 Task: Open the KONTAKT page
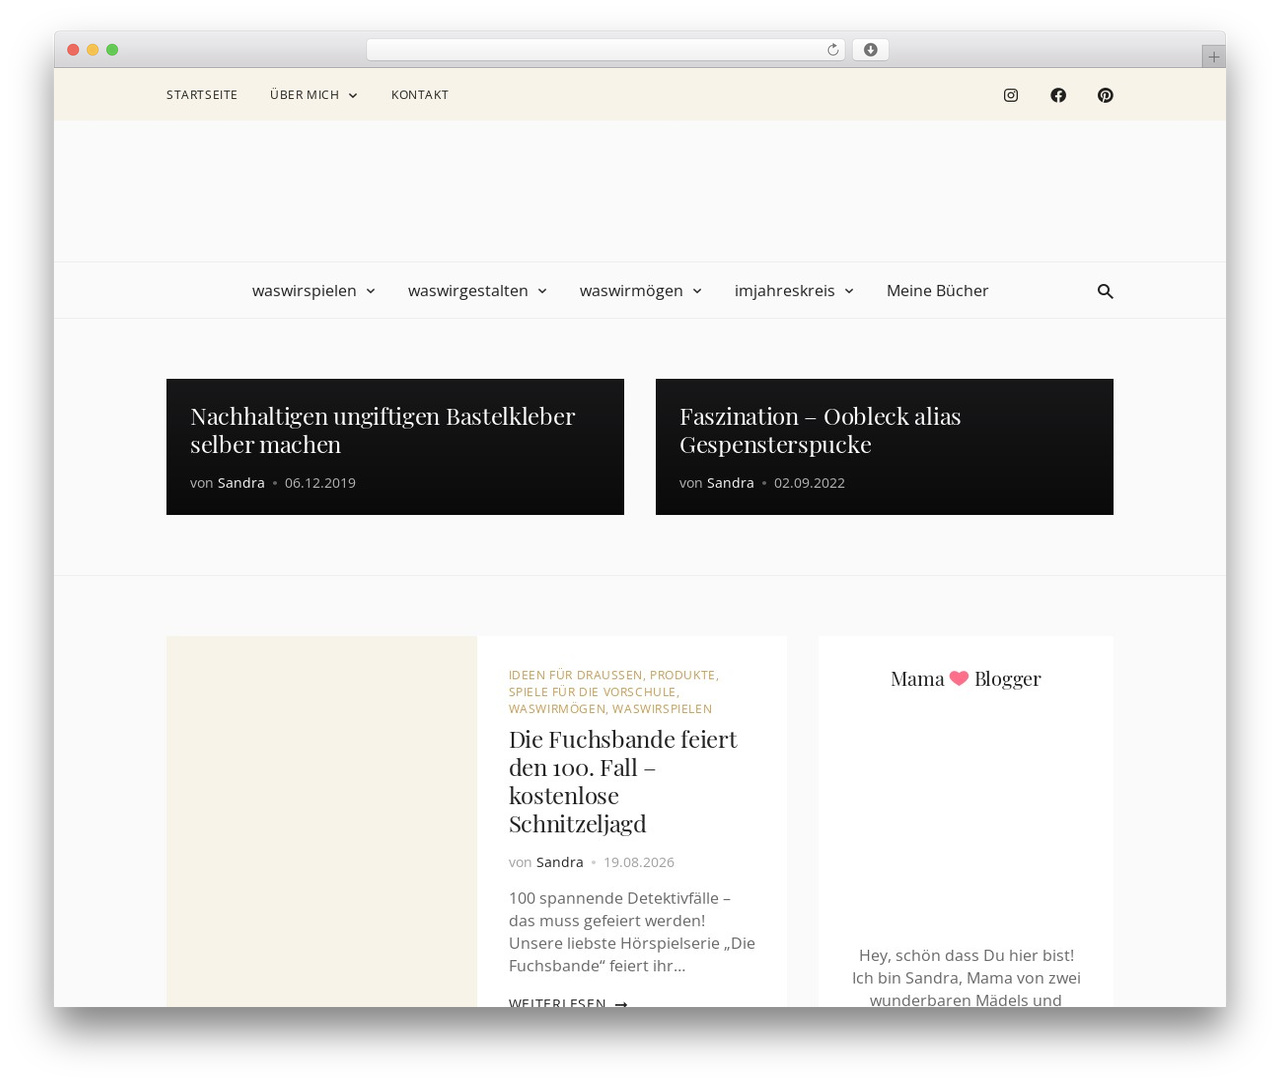(420, 95)
